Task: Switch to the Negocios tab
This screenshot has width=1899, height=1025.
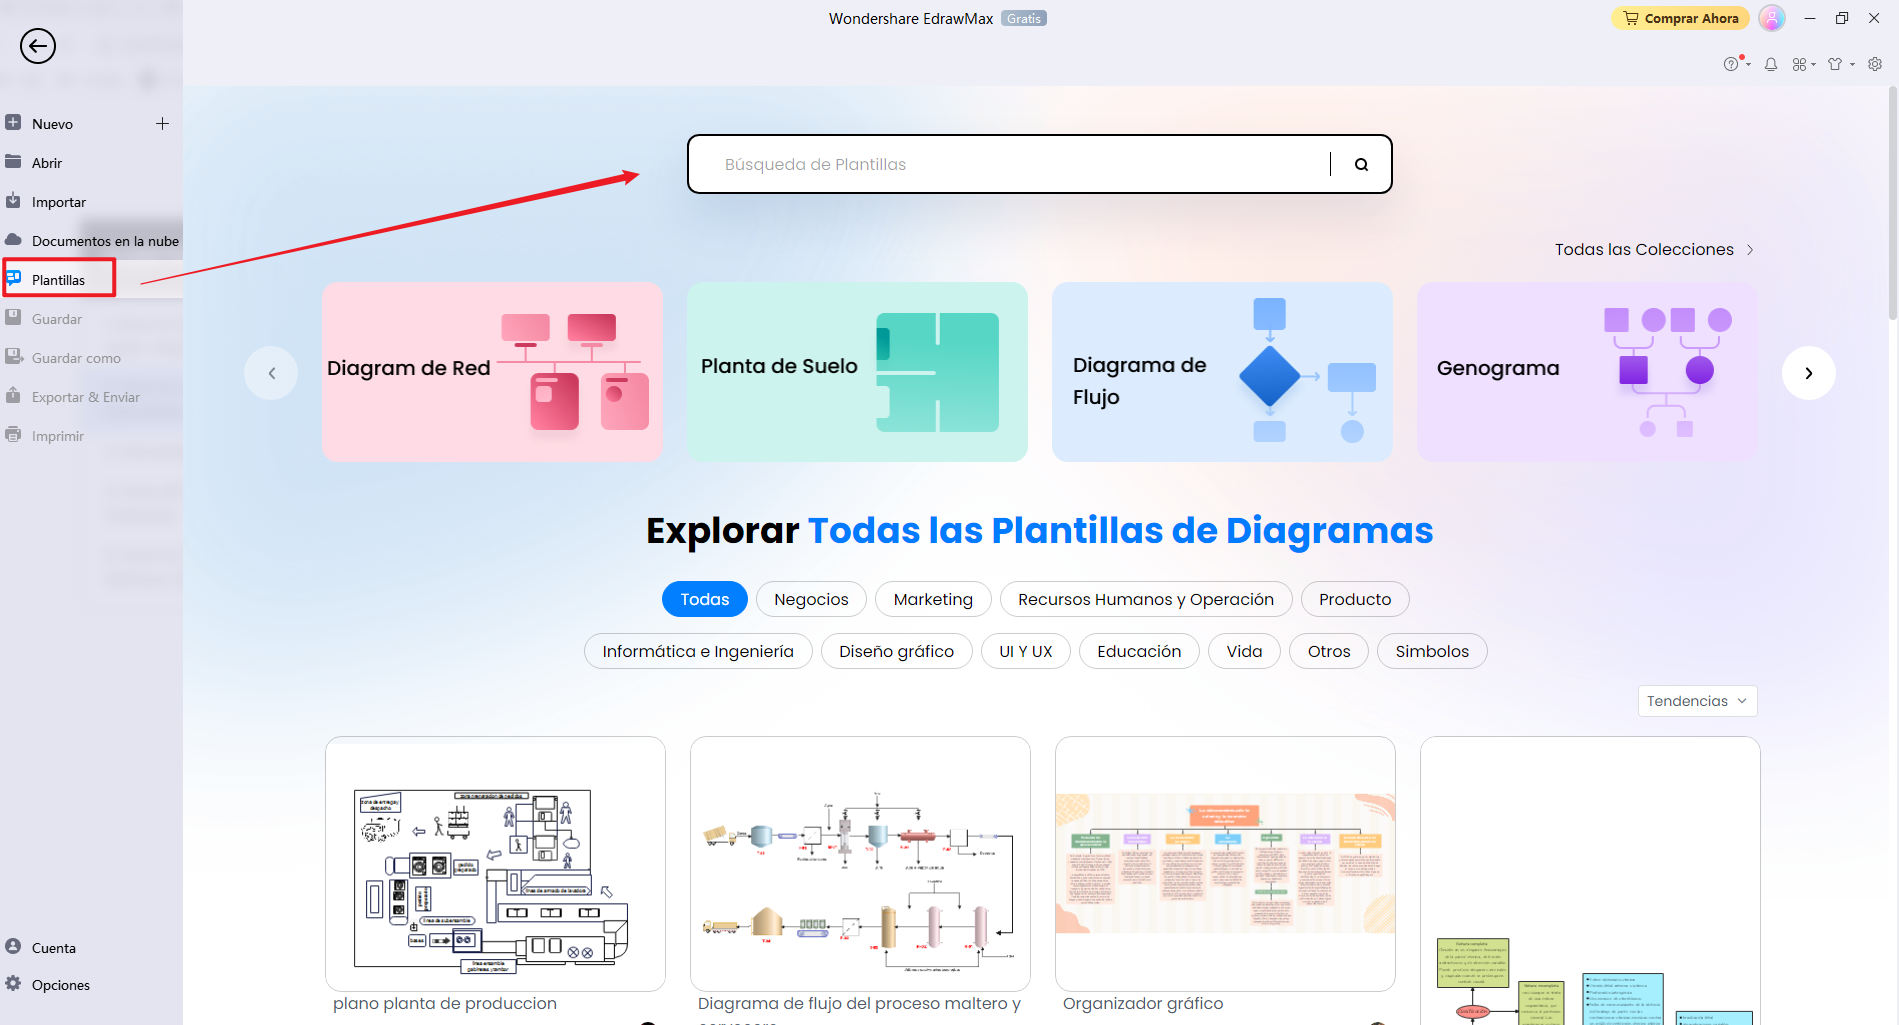Action: tap(811, 599)
